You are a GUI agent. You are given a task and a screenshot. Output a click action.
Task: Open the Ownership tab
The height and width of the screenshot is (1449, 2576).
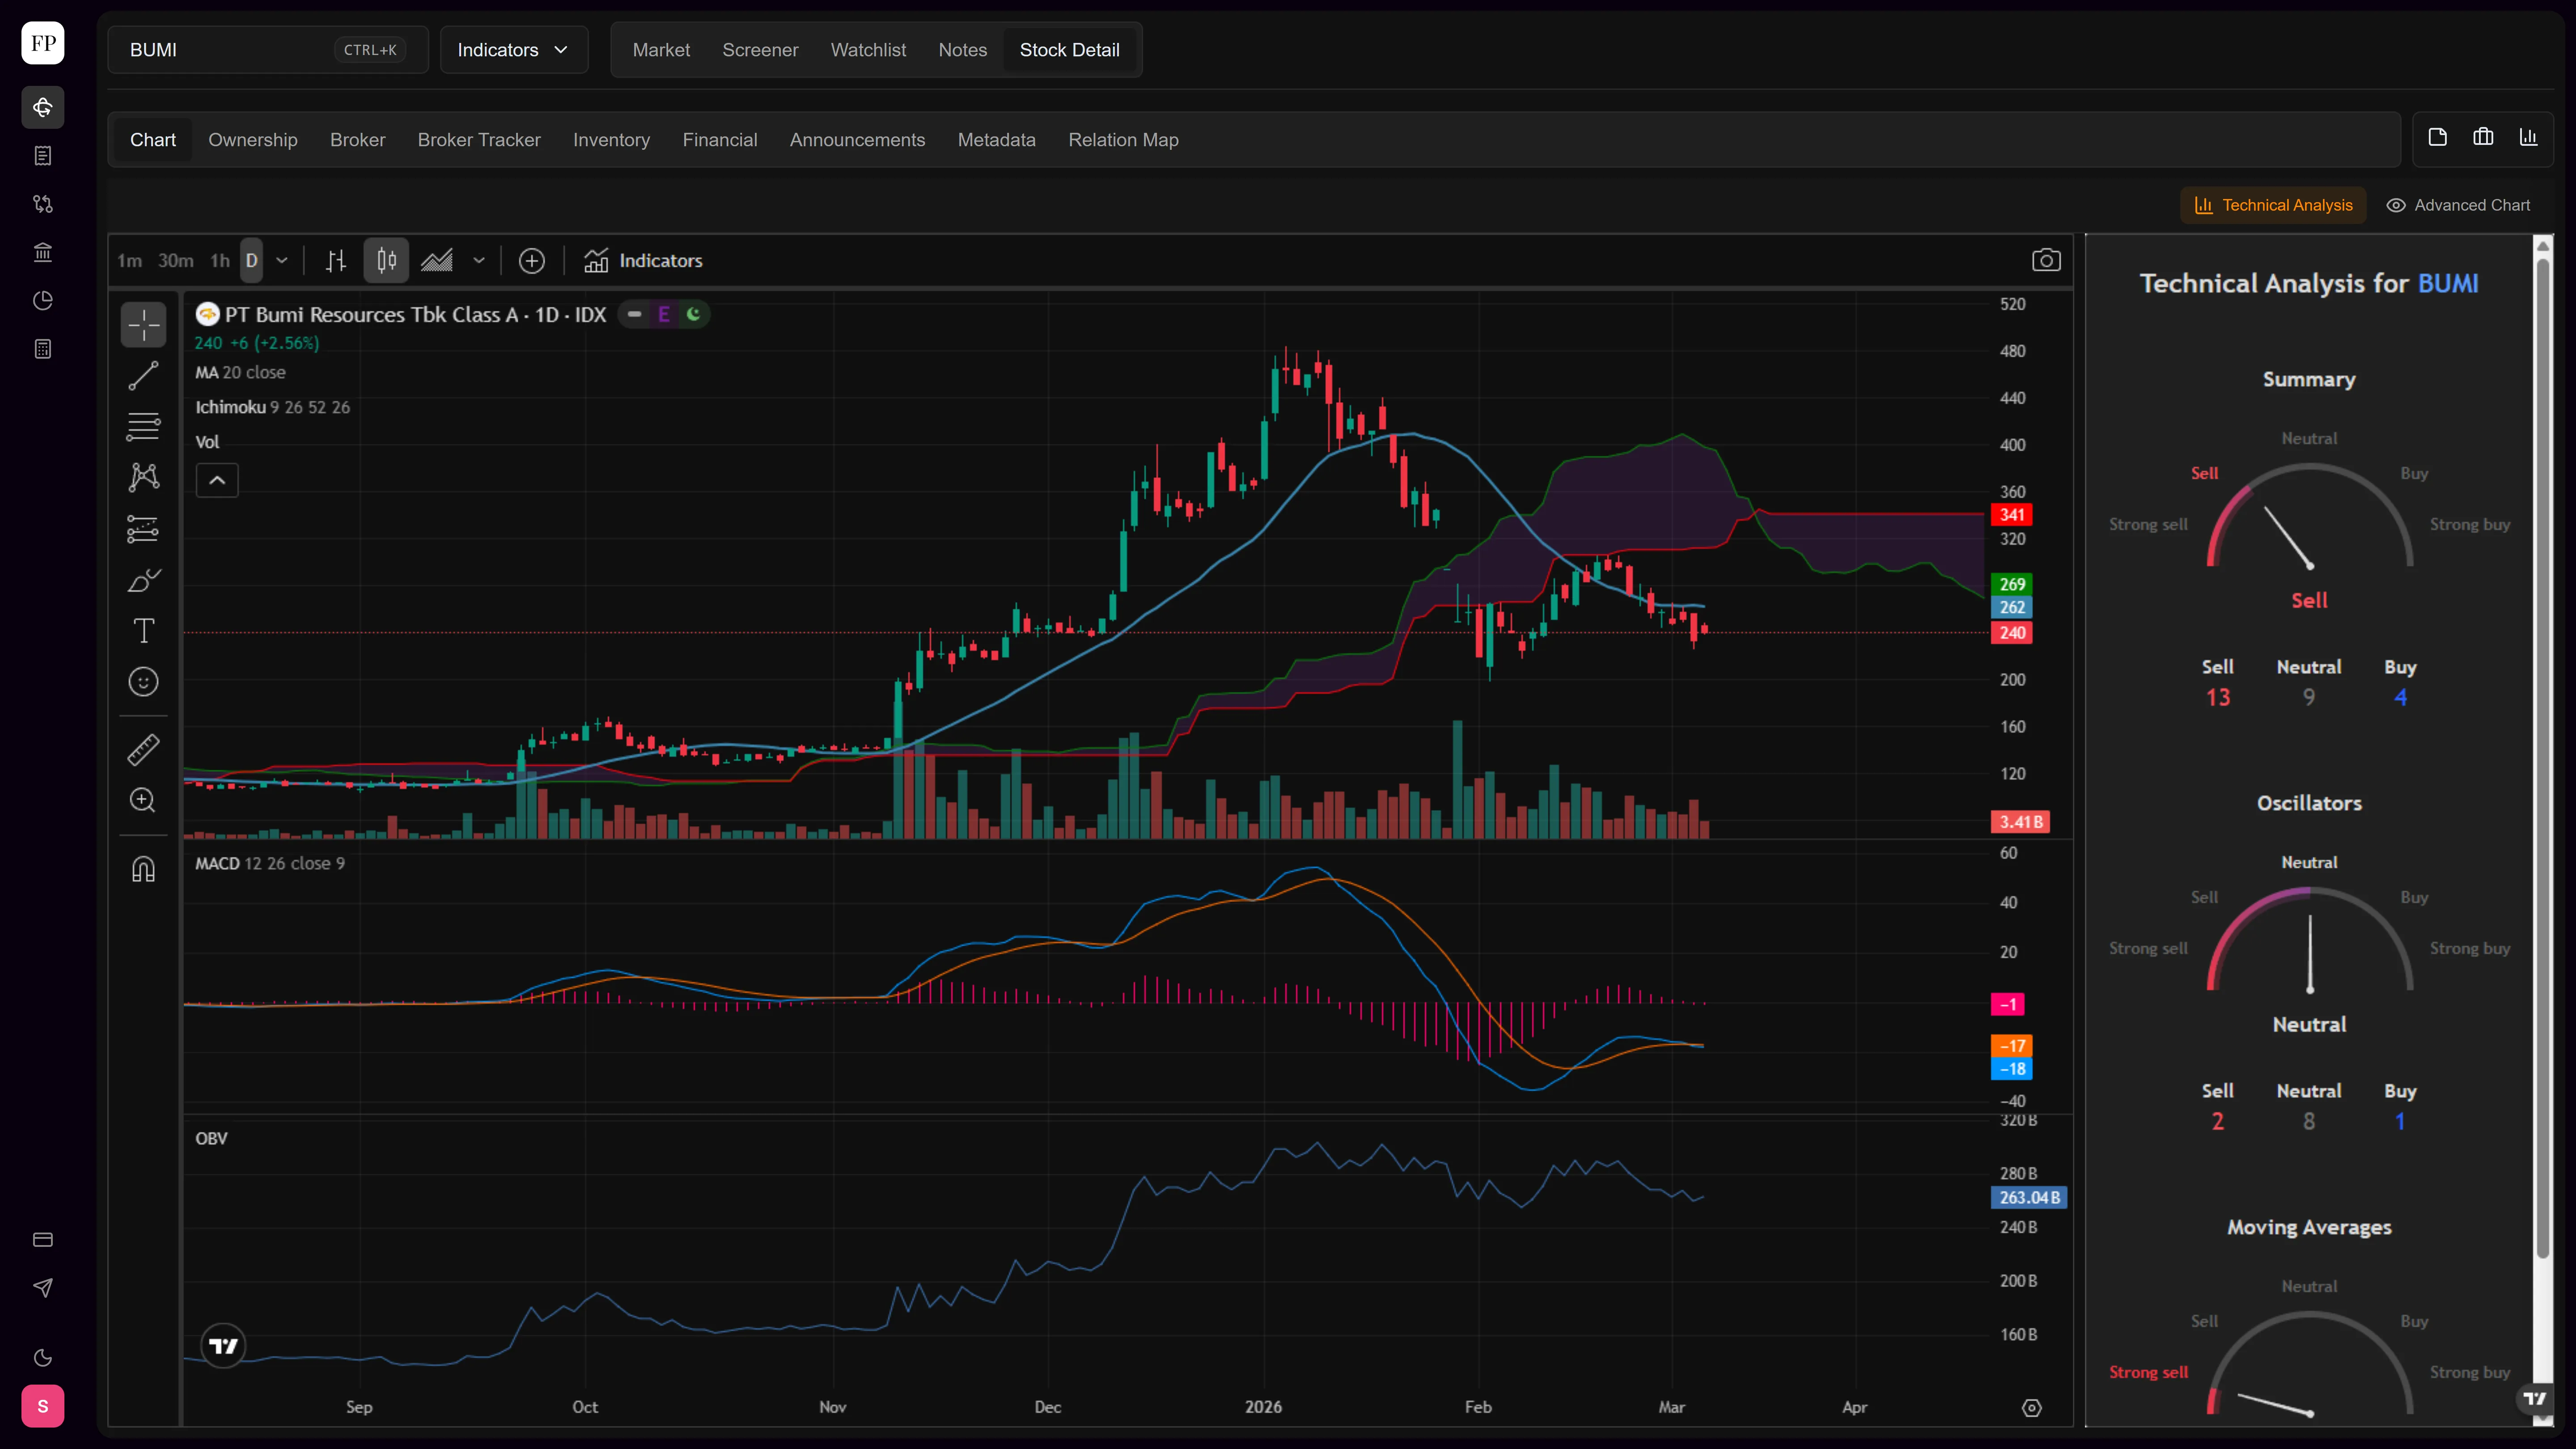point(253,140)
